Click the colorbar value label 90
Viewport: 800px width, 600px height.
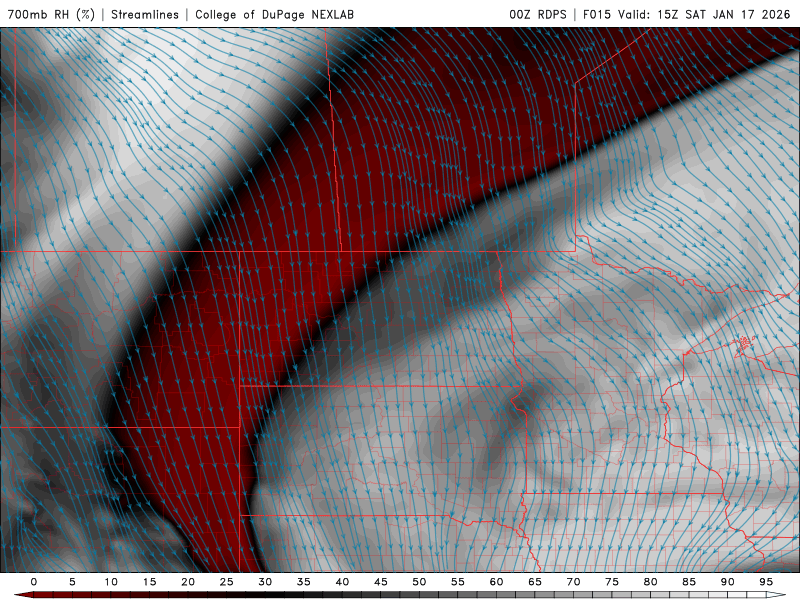pyautogui.click(x=727, y=582)
